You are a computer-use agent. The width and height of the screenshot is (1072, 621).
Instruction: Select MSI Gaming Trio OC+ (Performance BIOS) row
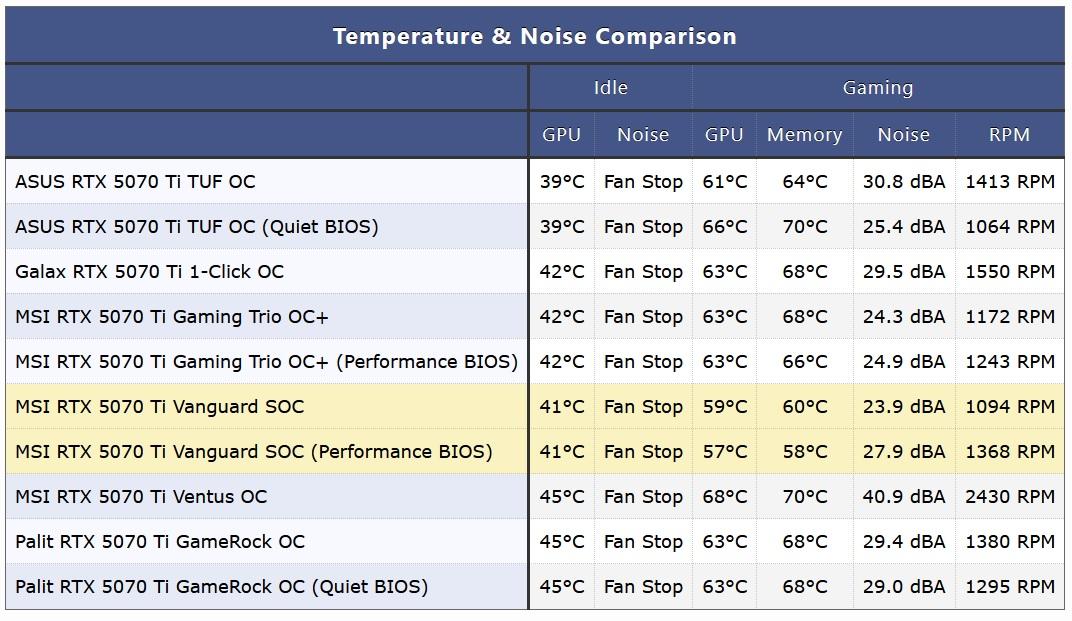(x=266, y=362)
